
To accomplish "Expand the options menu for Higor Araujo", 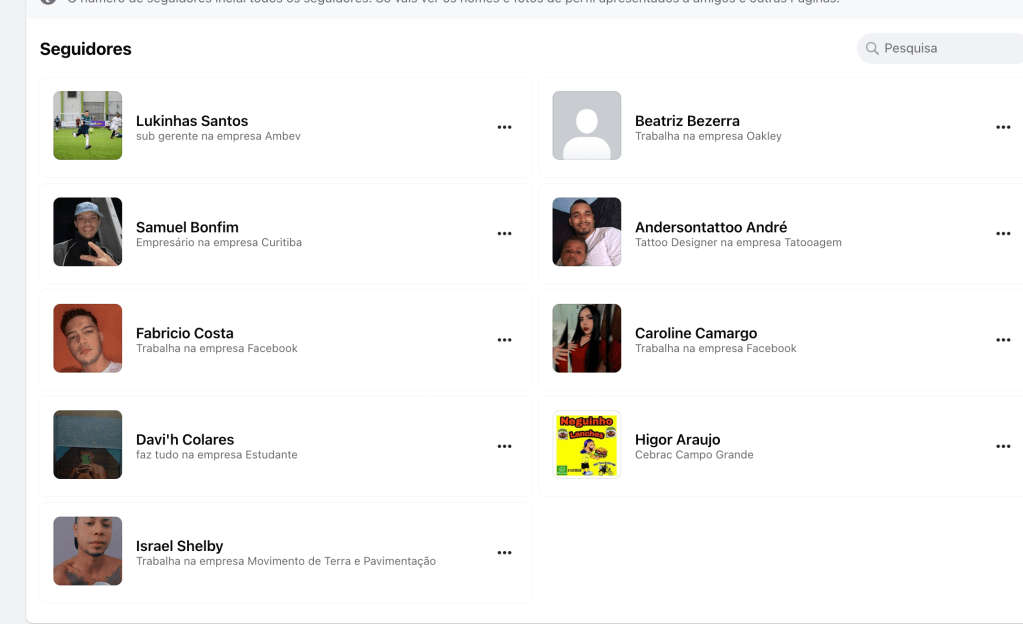I will 1003,446.
